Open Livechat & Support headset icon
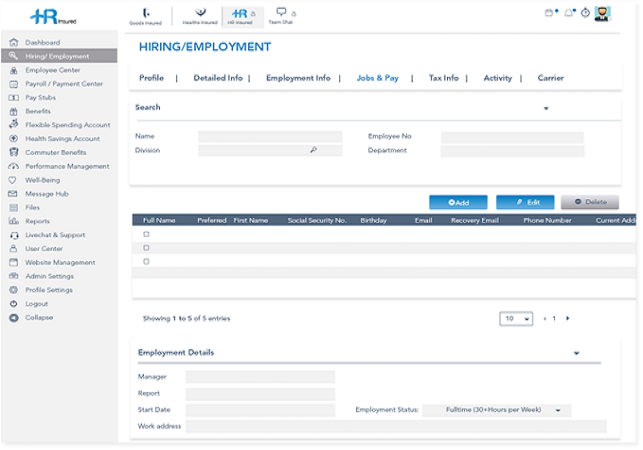Image resolution: width=643 pixels, height=450 pixels. coord(14,235)
